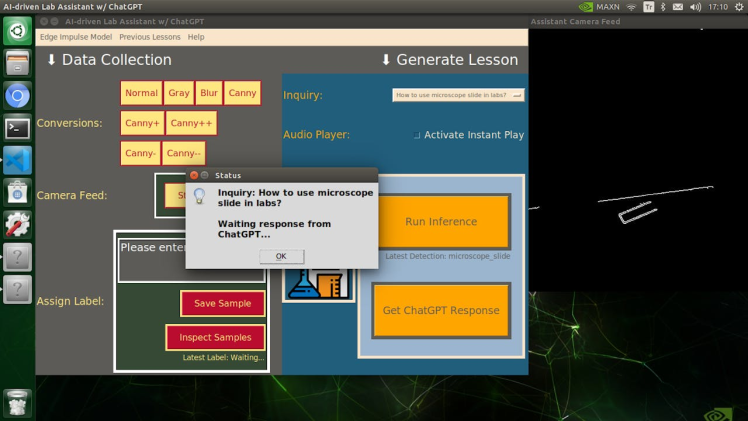The image size is (748, 421).
Task: Open the NVIDIA MAXN power mode menu
Action: point(600,7)
